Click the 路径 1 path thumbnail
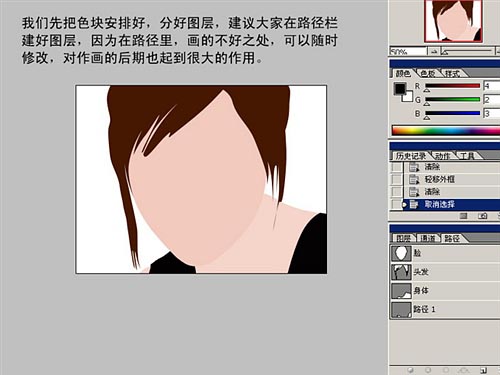The height and width of the screenshot is (375, 500). 401,309
